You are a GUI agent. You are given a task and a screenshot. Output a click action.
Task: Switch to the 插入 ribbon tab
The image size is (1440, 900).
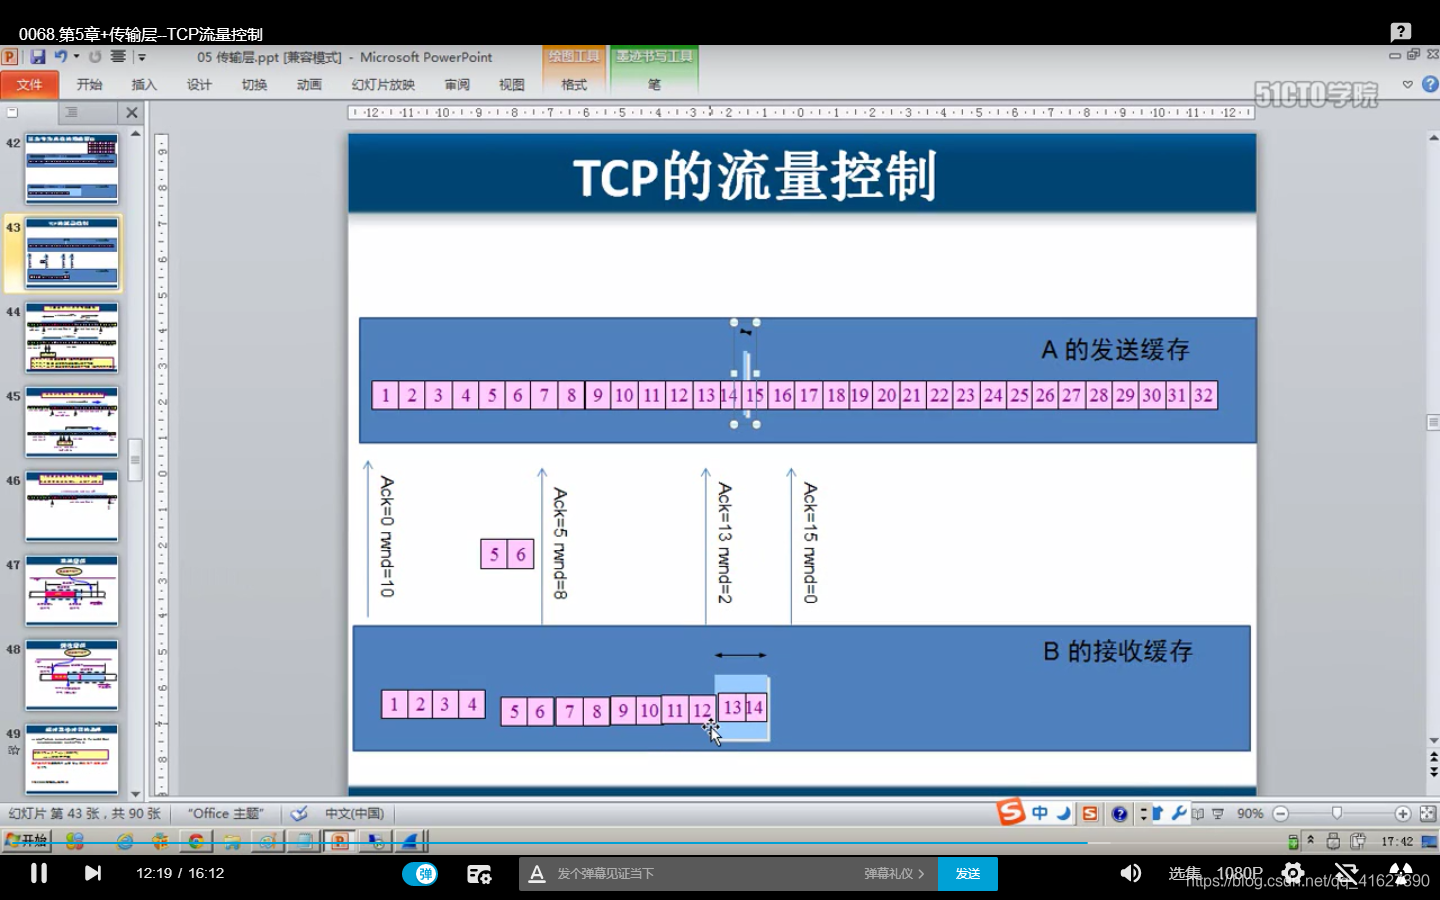[x=144, y=85]
